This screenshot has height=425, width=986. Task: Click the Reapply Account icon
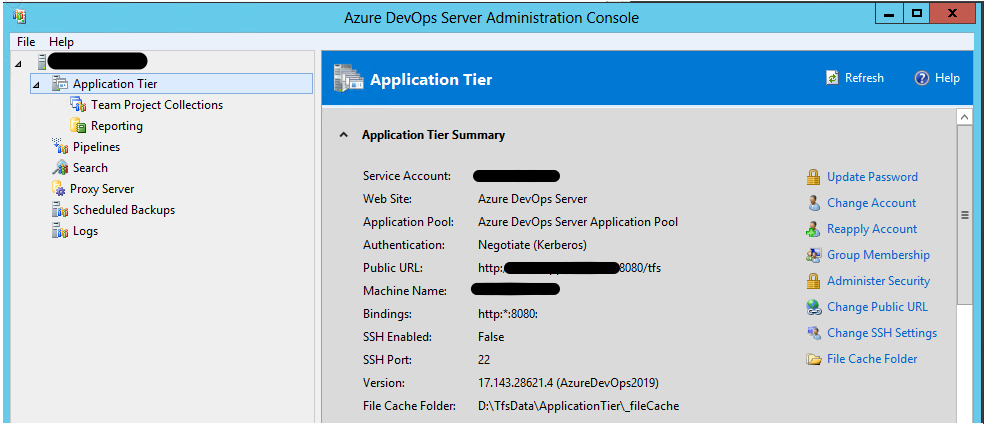814,229
